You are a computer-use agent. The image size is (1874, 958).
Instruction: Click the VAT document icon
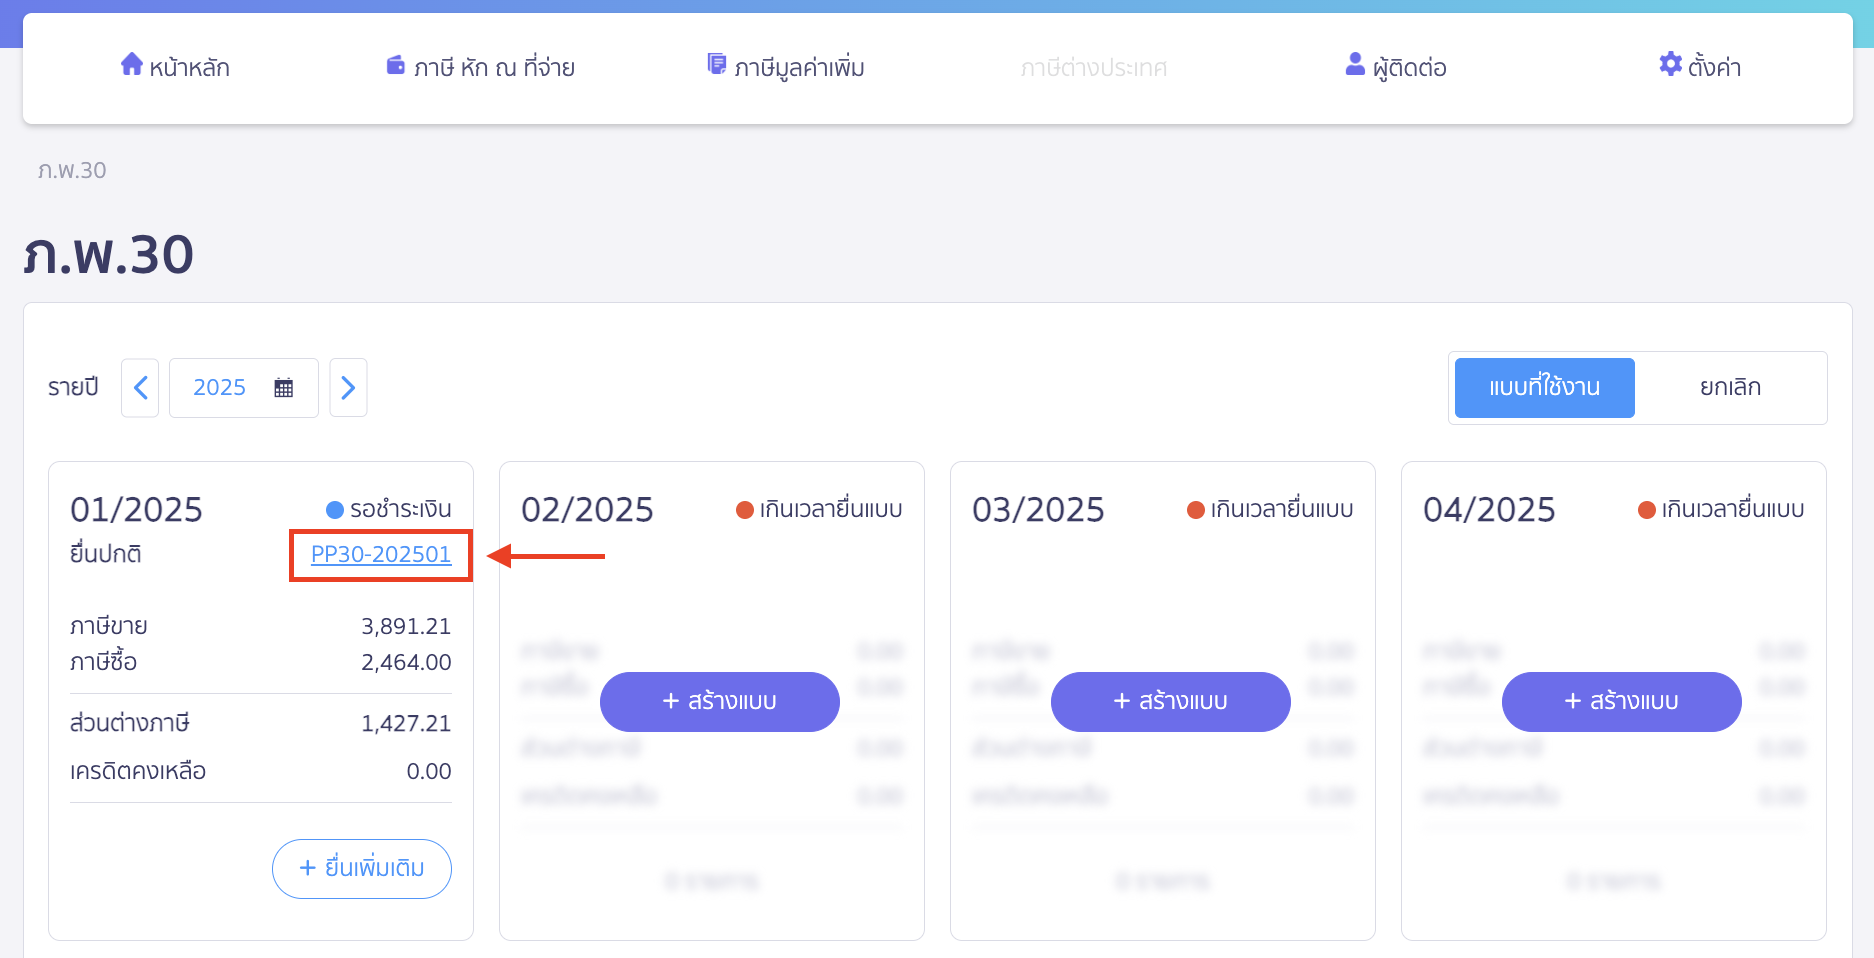(x=716, y=65)
